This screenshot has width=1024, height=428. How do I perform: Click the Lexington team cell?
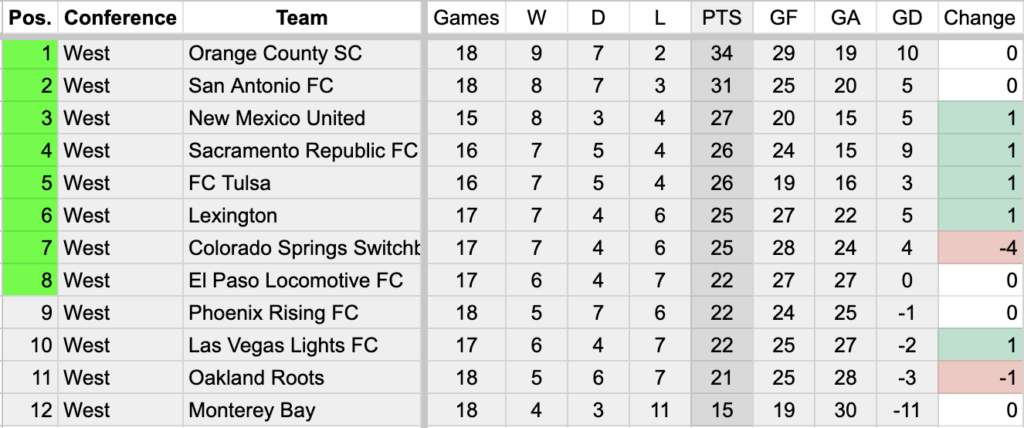point(302,216)
